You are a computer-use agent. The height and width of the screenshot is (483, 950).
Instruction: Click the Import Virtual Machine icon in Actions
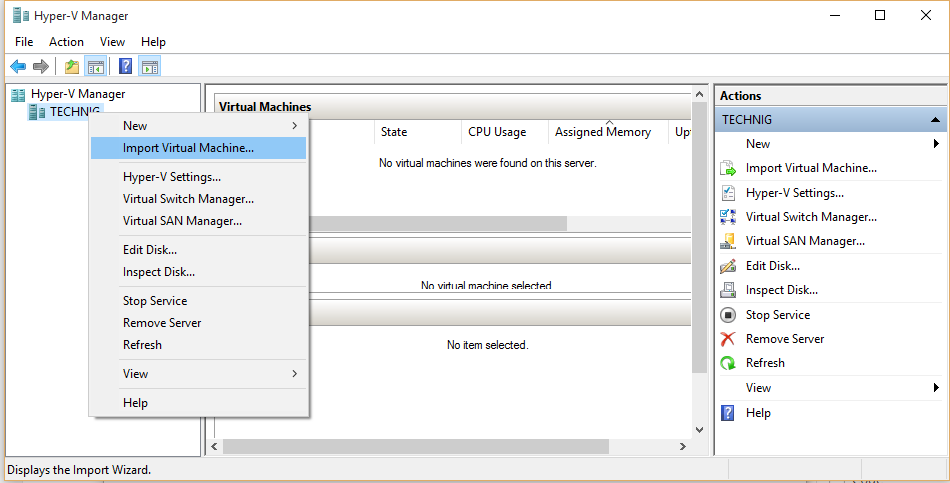[728, 168]
